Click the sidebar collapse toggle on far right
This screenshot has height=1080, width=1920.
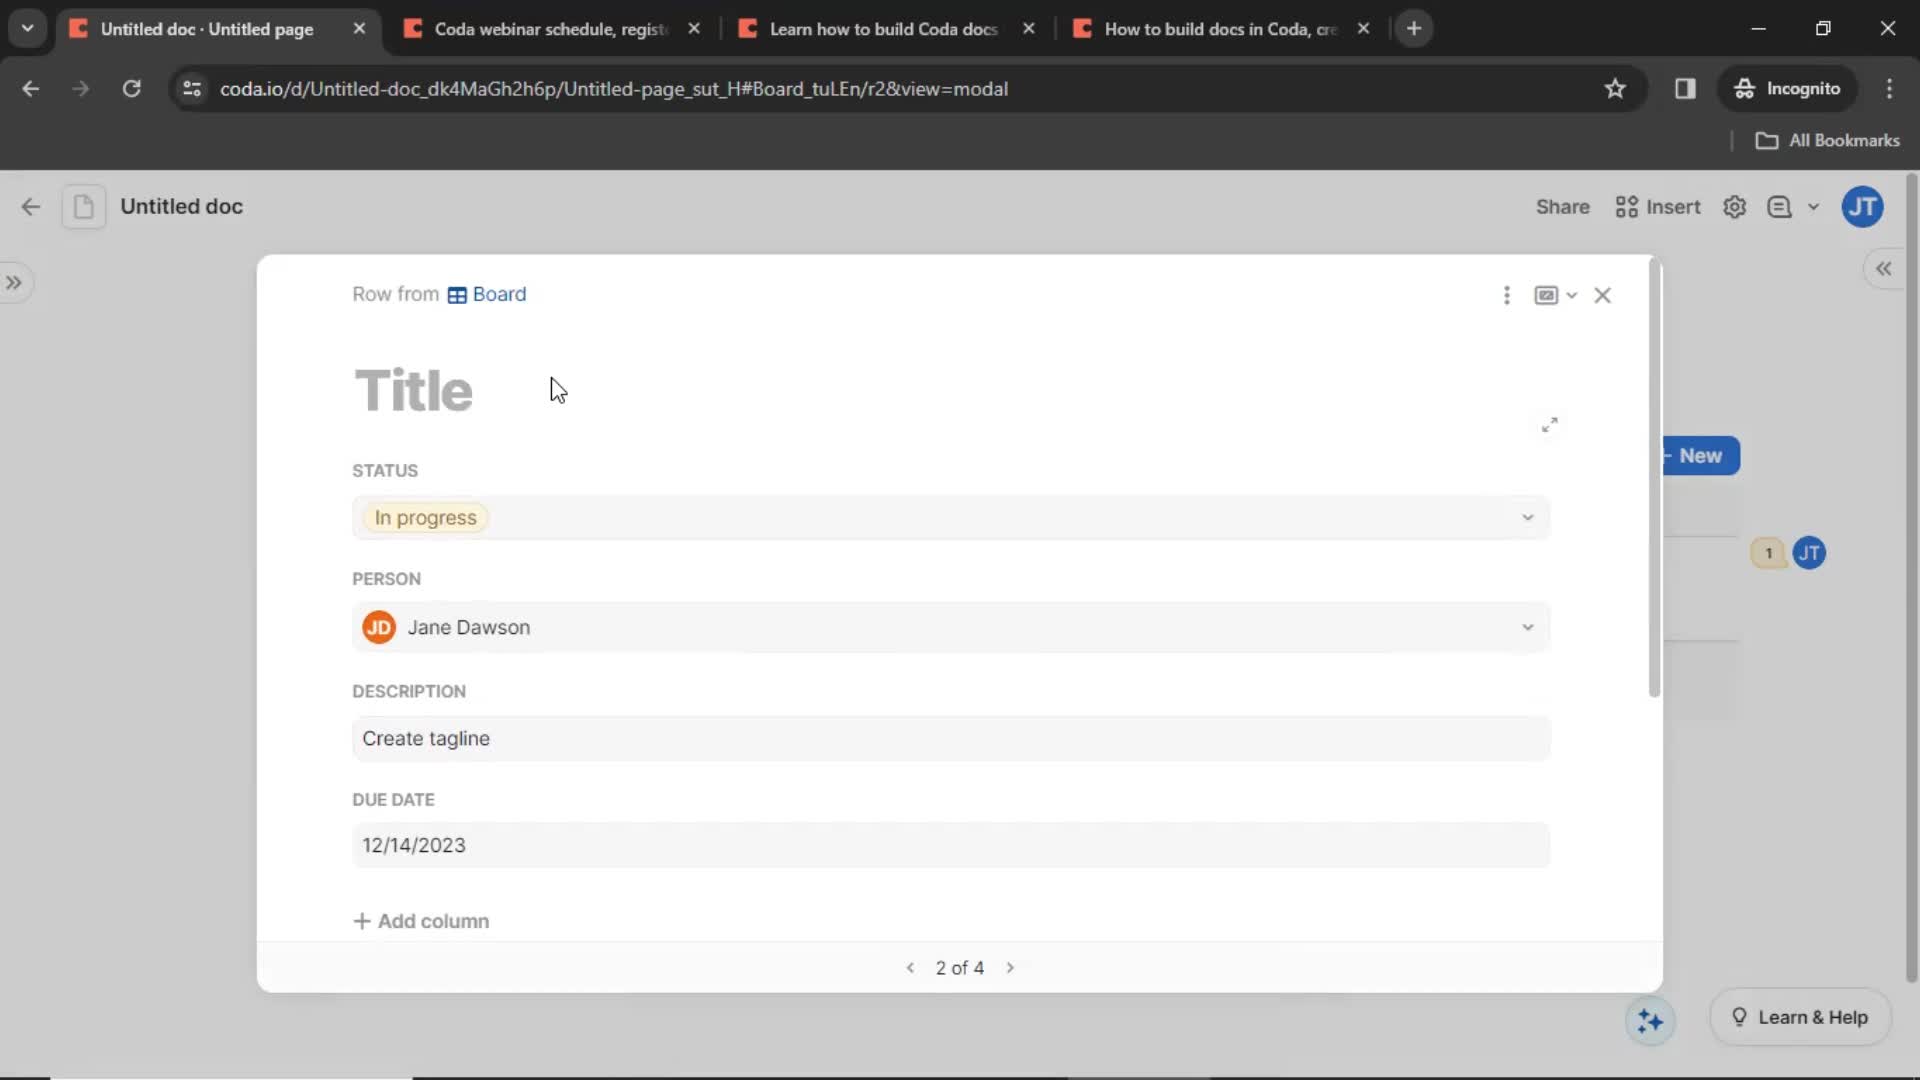(x=1886, y=269)
